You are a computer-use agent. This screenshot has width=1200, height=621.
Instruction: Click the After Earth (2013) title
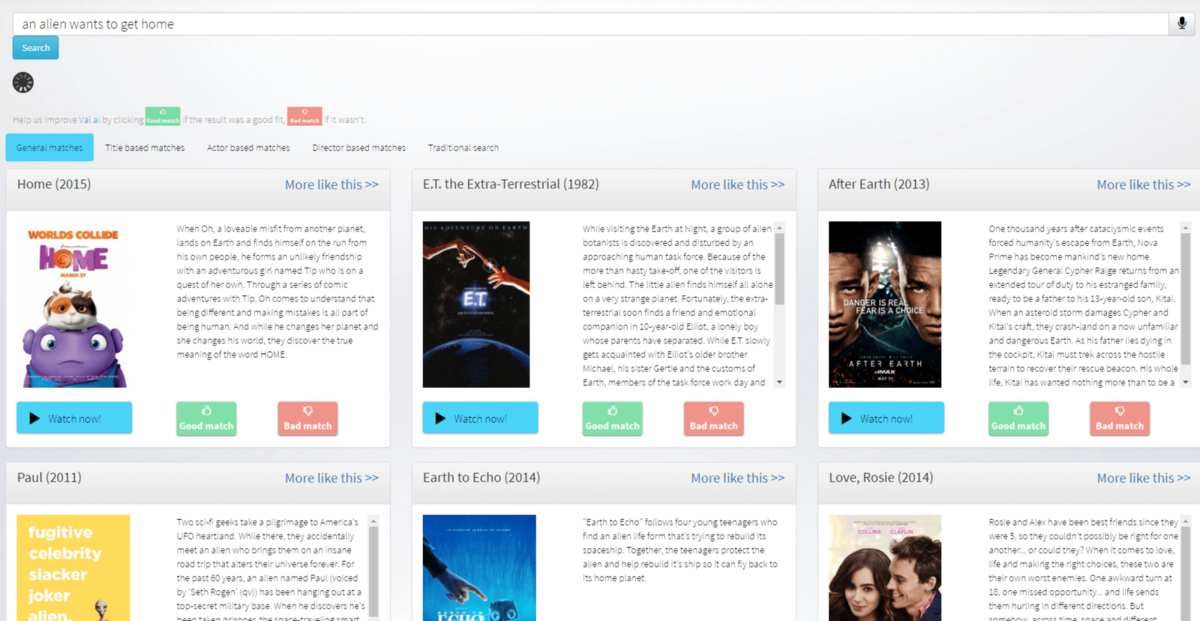coord(879,184)
